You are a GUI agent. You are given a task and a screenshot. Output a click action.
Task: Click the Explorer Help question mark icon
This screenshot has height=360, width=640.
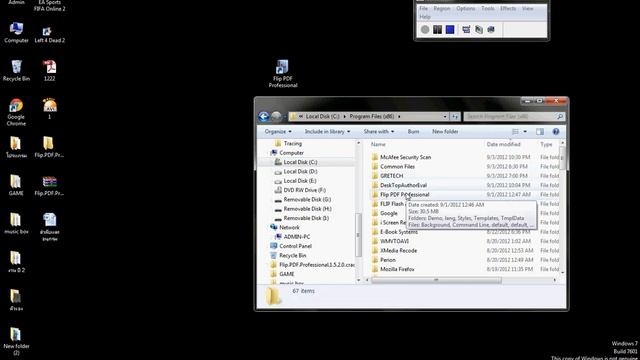556,131
